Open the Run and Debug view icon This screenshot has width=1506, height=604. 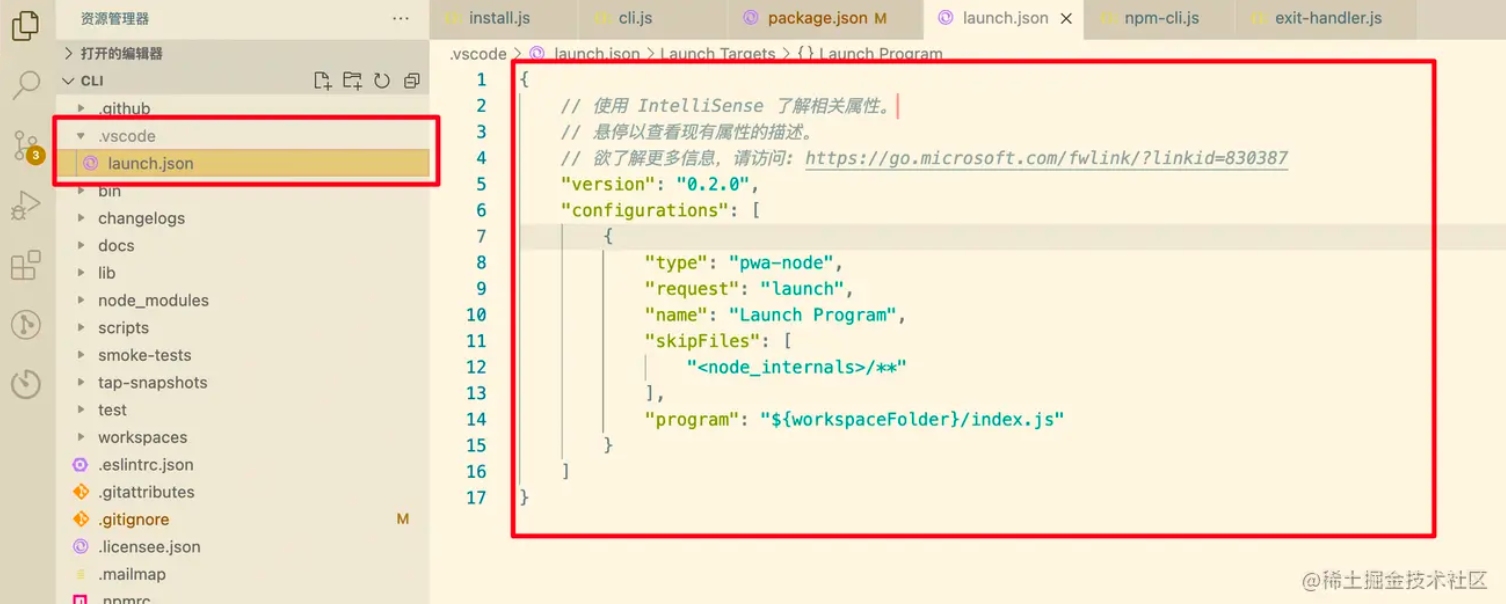[25, 205]
